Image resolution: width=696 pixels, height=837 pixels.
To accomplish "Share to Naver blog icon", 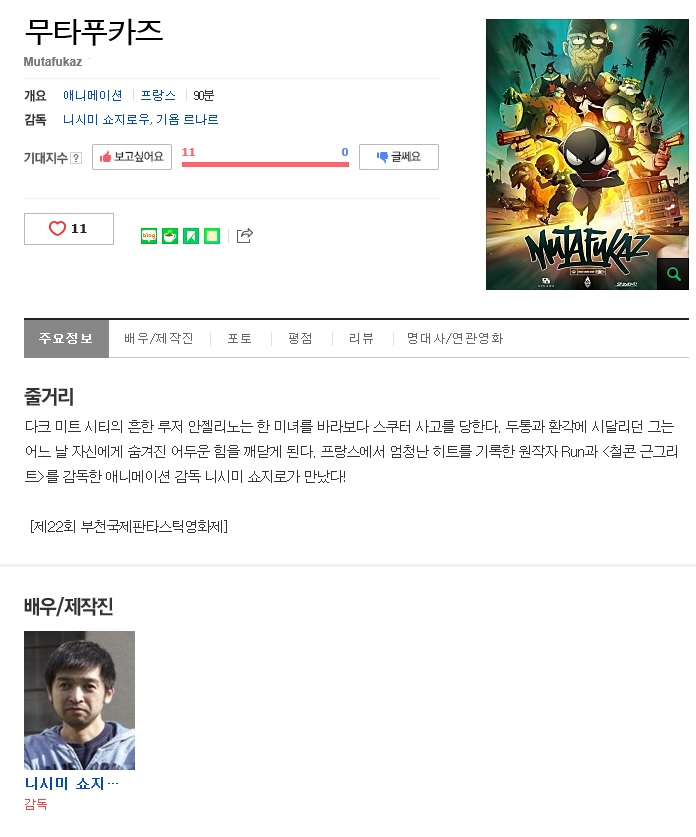I will [149, 236].
